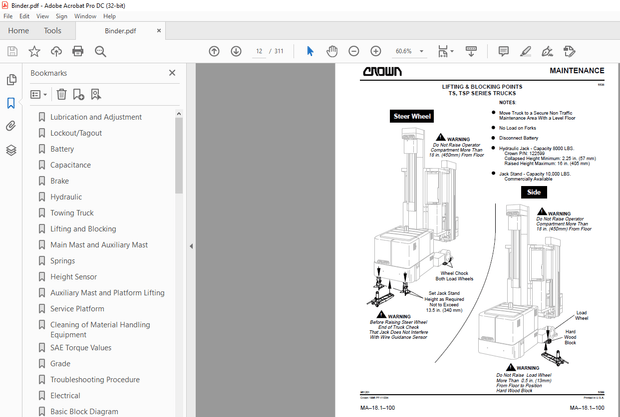Click the cloud upload icon
620x417 pixels.
point(56,51)
